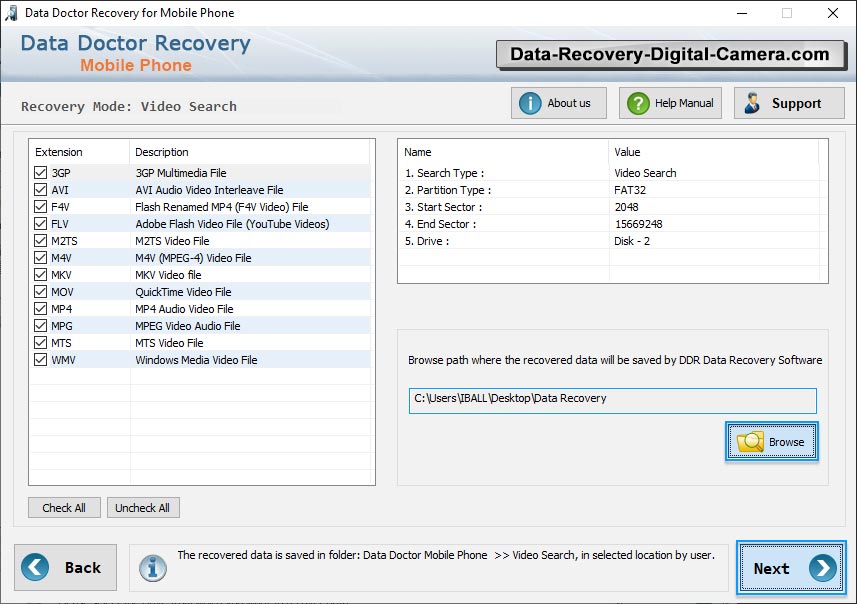The width and height of the screenshot is (857, 604).
Task: Click the Value column header
Action: [627, 152]
